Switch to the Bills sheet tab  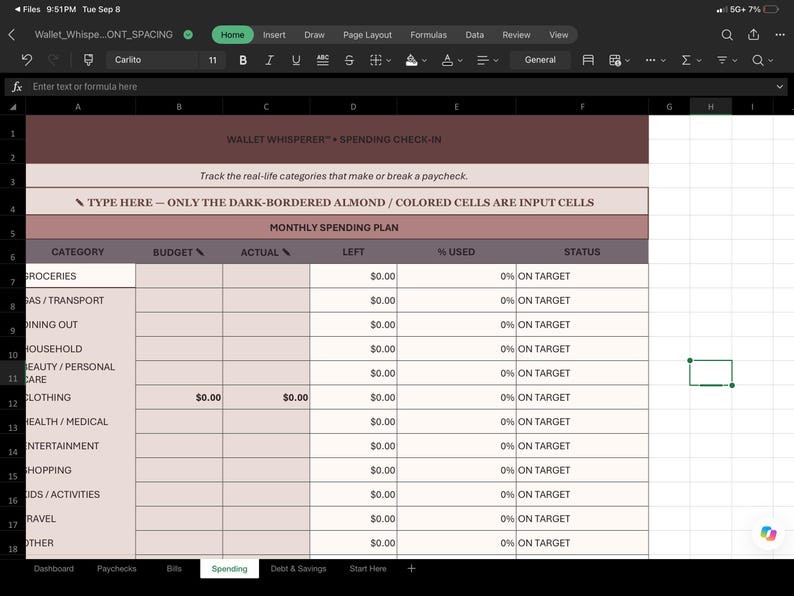(174, 569)
